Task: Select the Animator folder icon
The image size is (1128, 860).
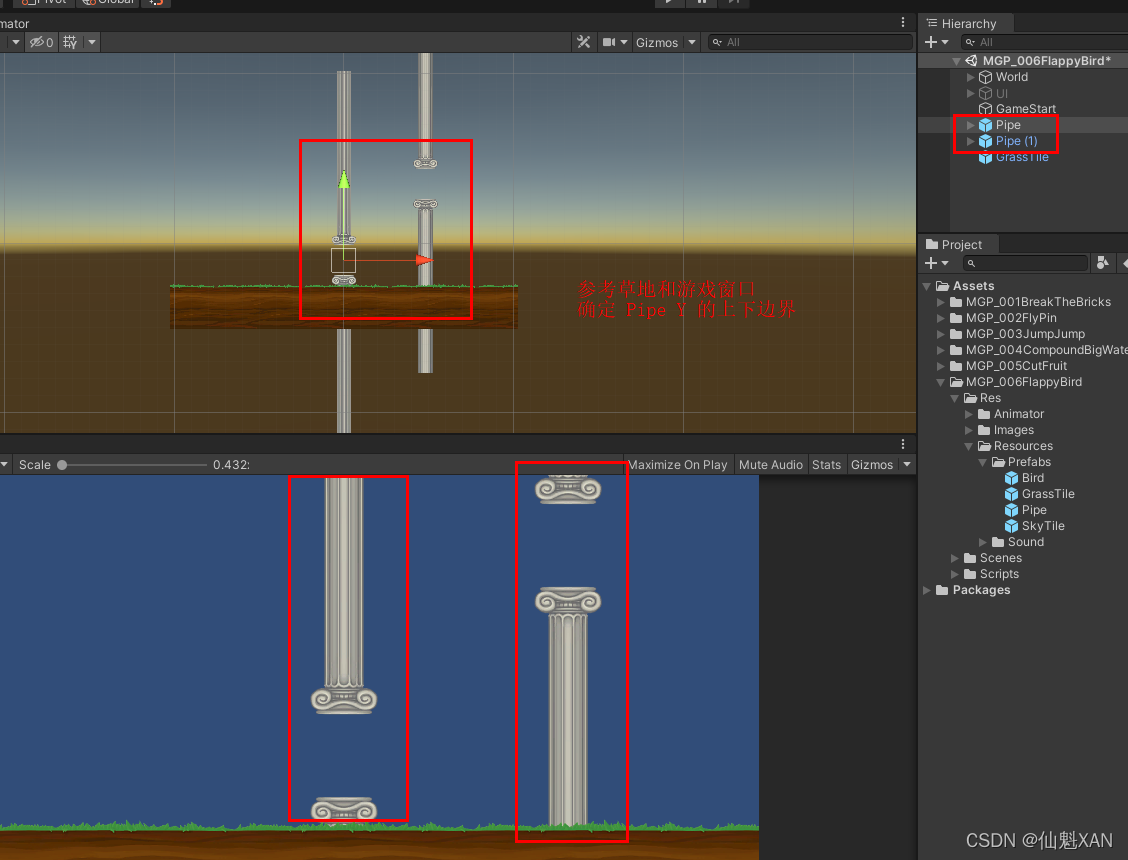Action: click(984, 414)
